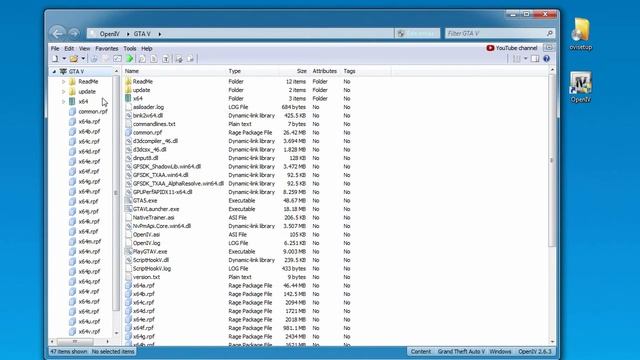This screenshot has height=360, width=640.
Task: Select OpenIV.asi in file list
Action: pyautogui.click(x=147, y=235)
